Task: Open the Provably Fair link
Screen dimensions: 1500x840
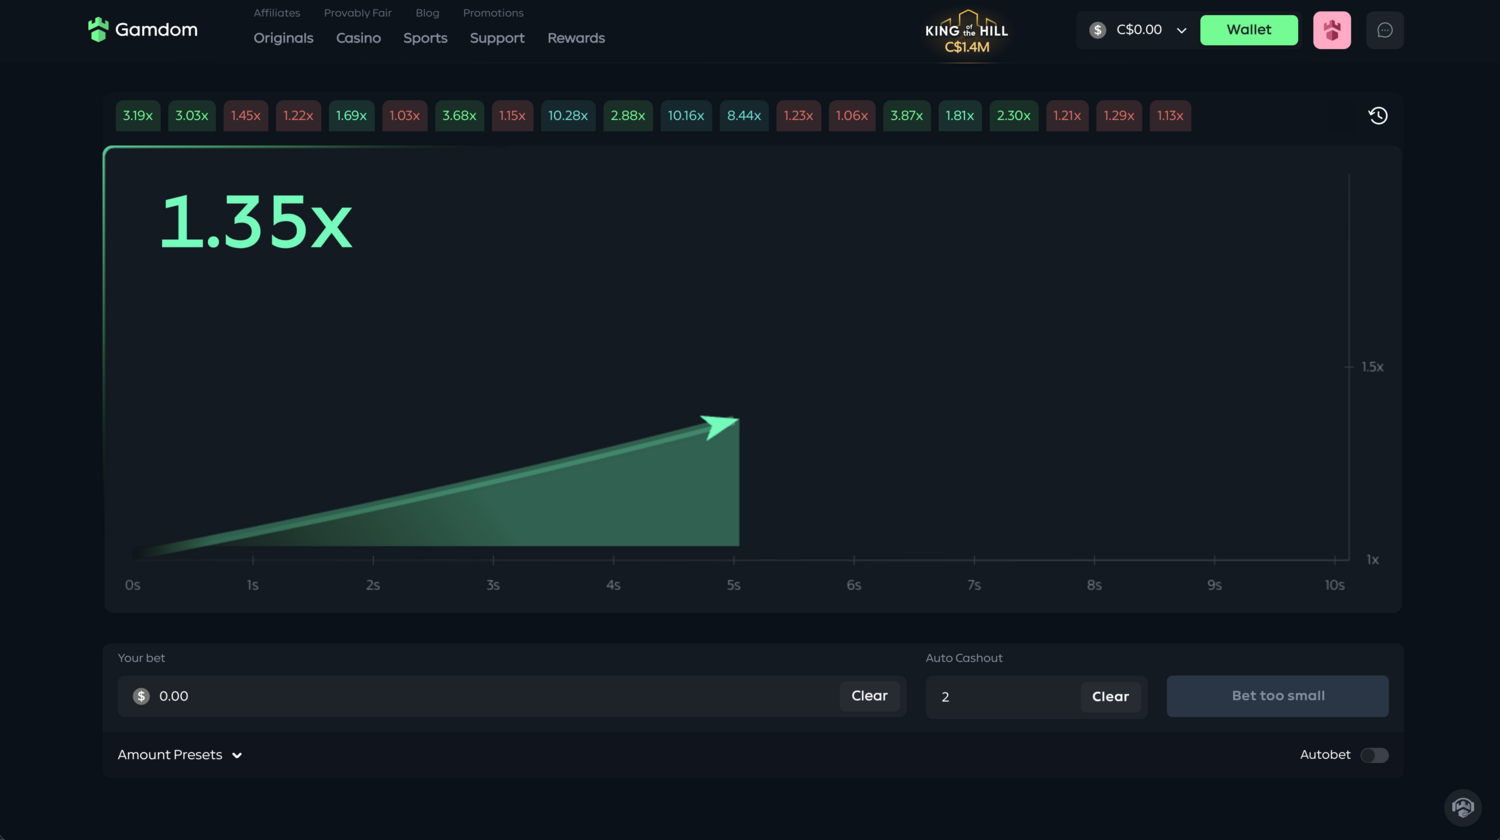Action: [x=357, y=13]
